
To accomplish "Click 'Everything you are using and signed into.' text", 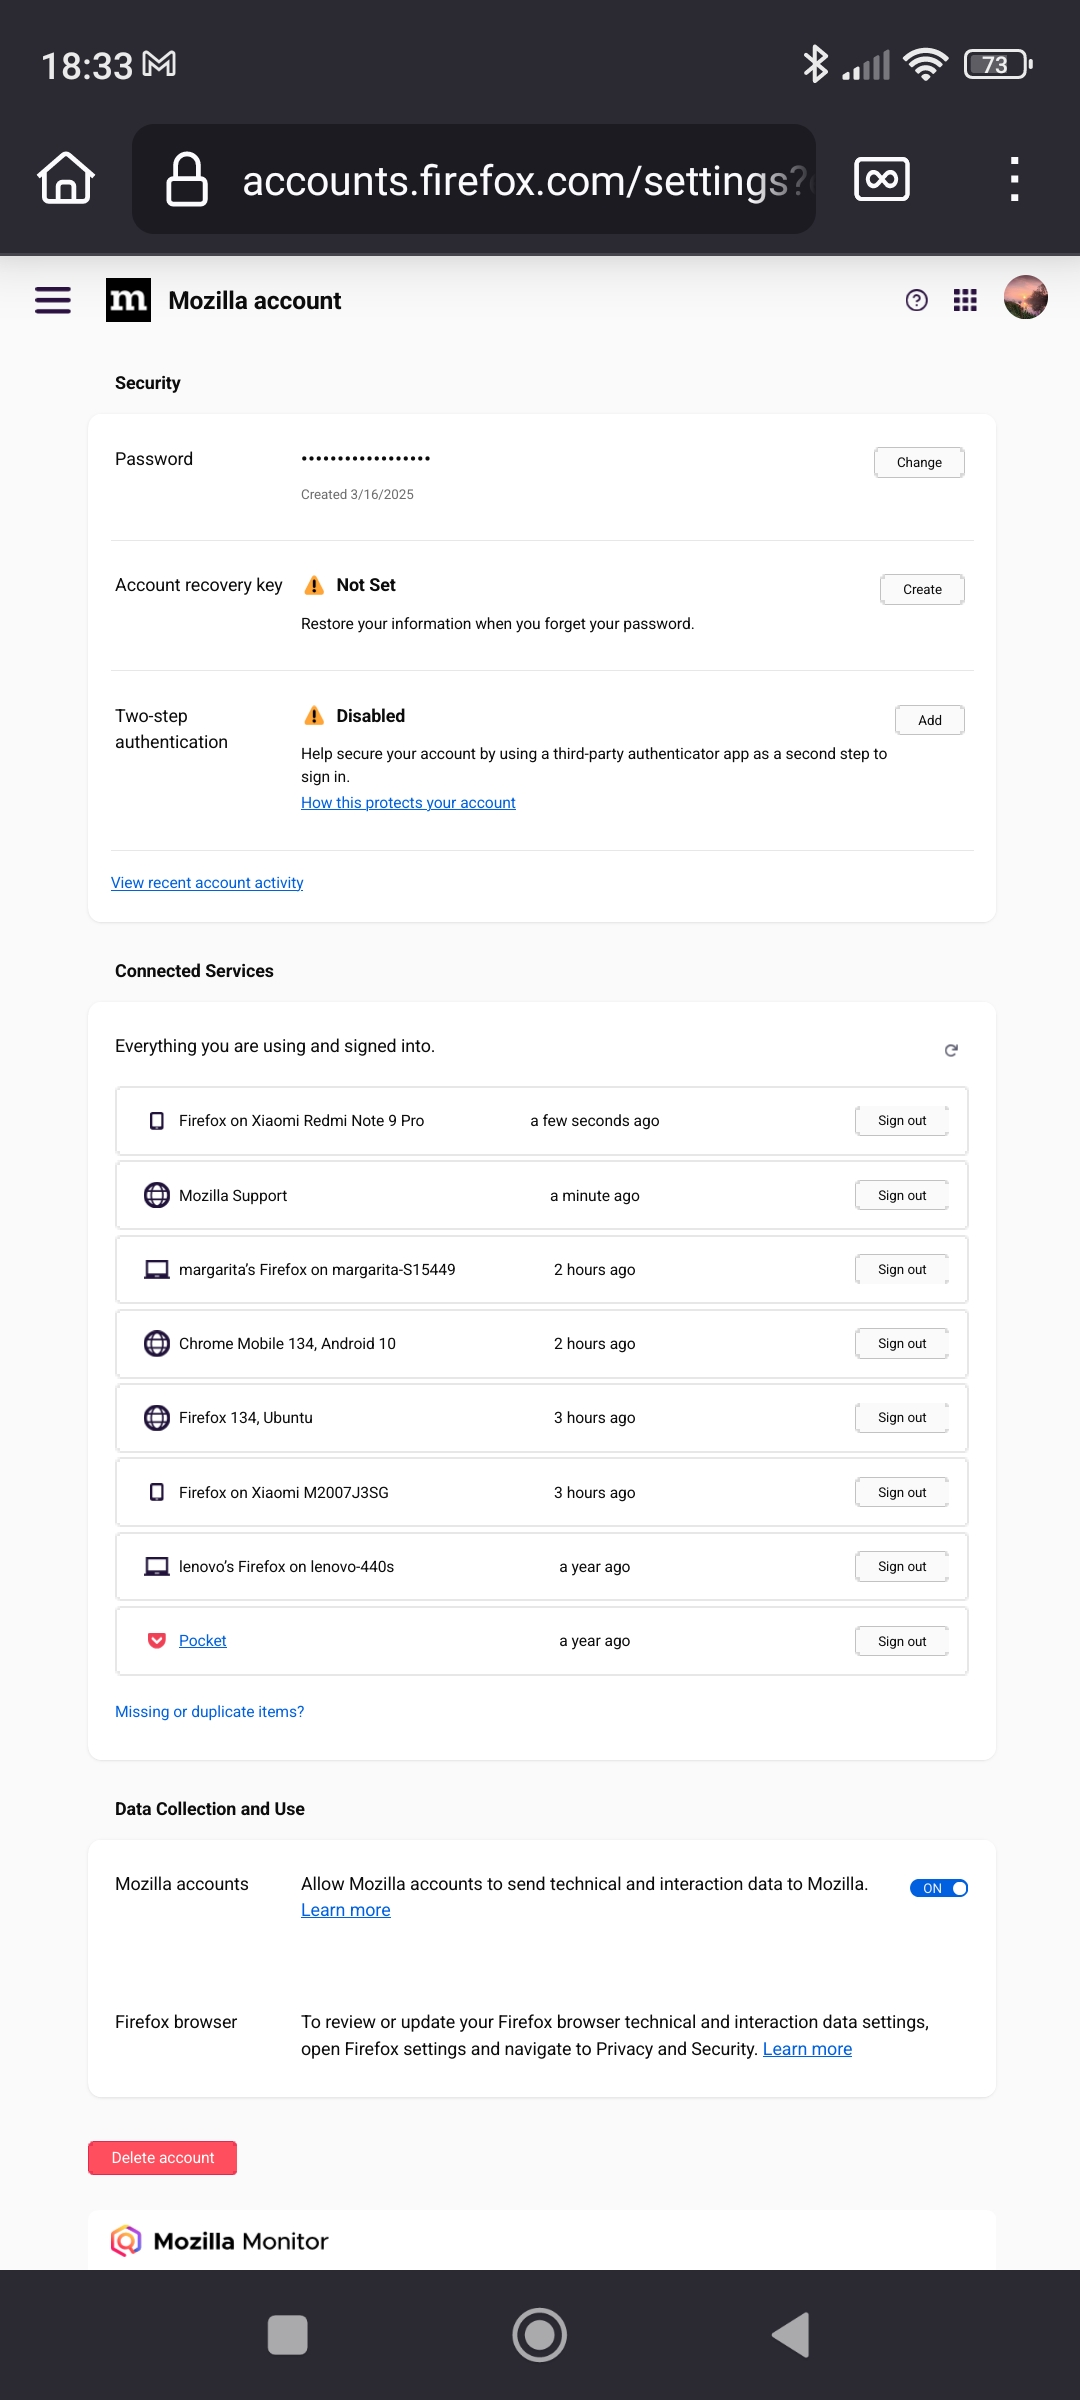I will pos(275,1046).
